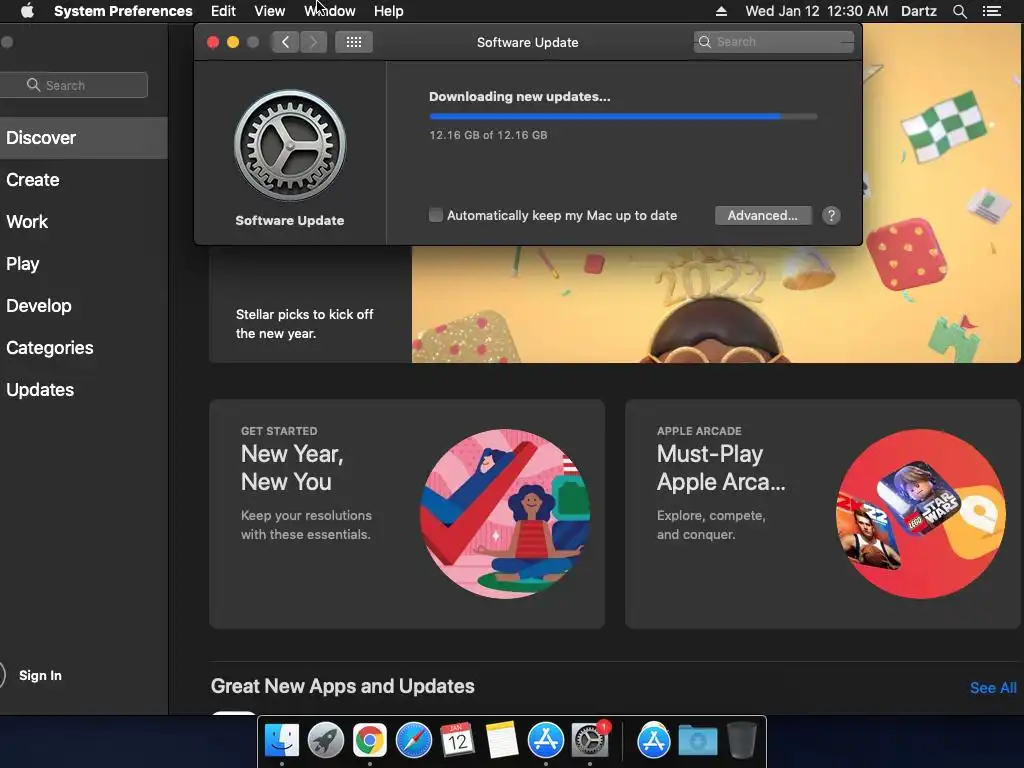Viewport: 1024px width, 768px height.
Task: Click Great New Apps and Updates heading
Action: pos(342,686)
